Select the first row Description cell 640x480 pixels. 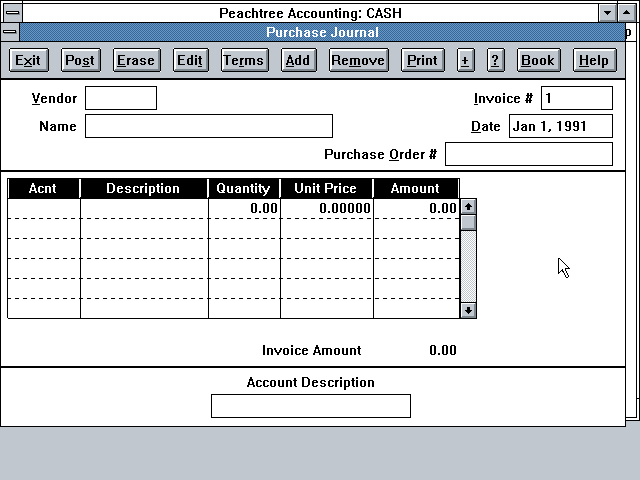click(x=144, y=209)
